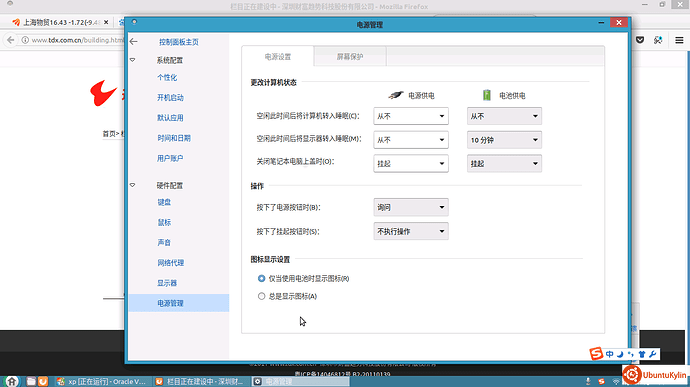Click Firefox back navigation button
This screenshot has height=387, width=690.
click(11, 40)
